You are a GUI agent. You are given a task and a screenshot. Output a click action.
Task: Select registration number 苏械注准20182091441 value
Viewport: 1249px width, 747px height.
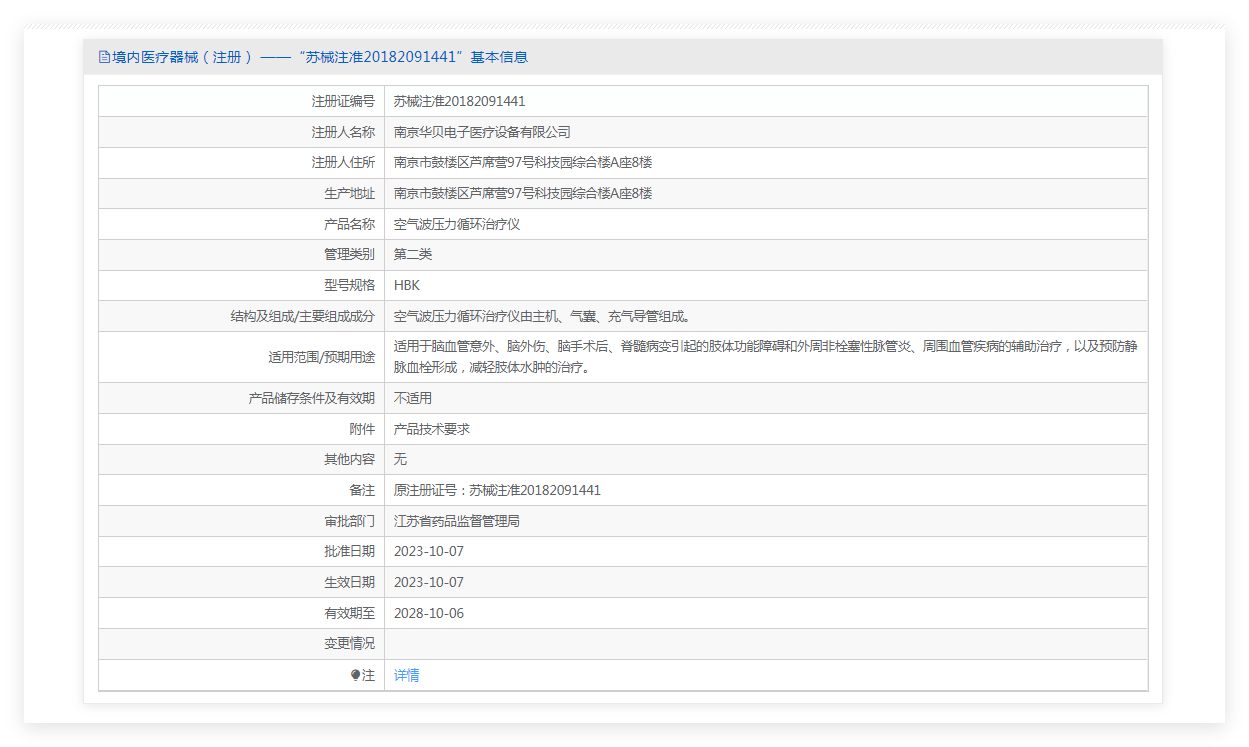(460, 101)
